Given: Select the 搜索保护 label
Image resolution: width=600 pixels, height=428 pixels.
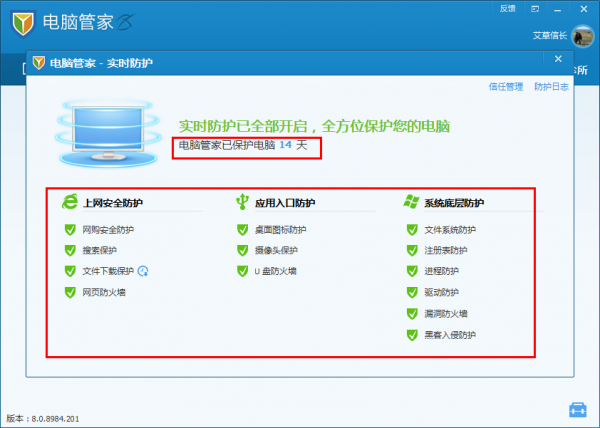Looking at the screenshot, I should pyautogui.click(x=99, y=251).
